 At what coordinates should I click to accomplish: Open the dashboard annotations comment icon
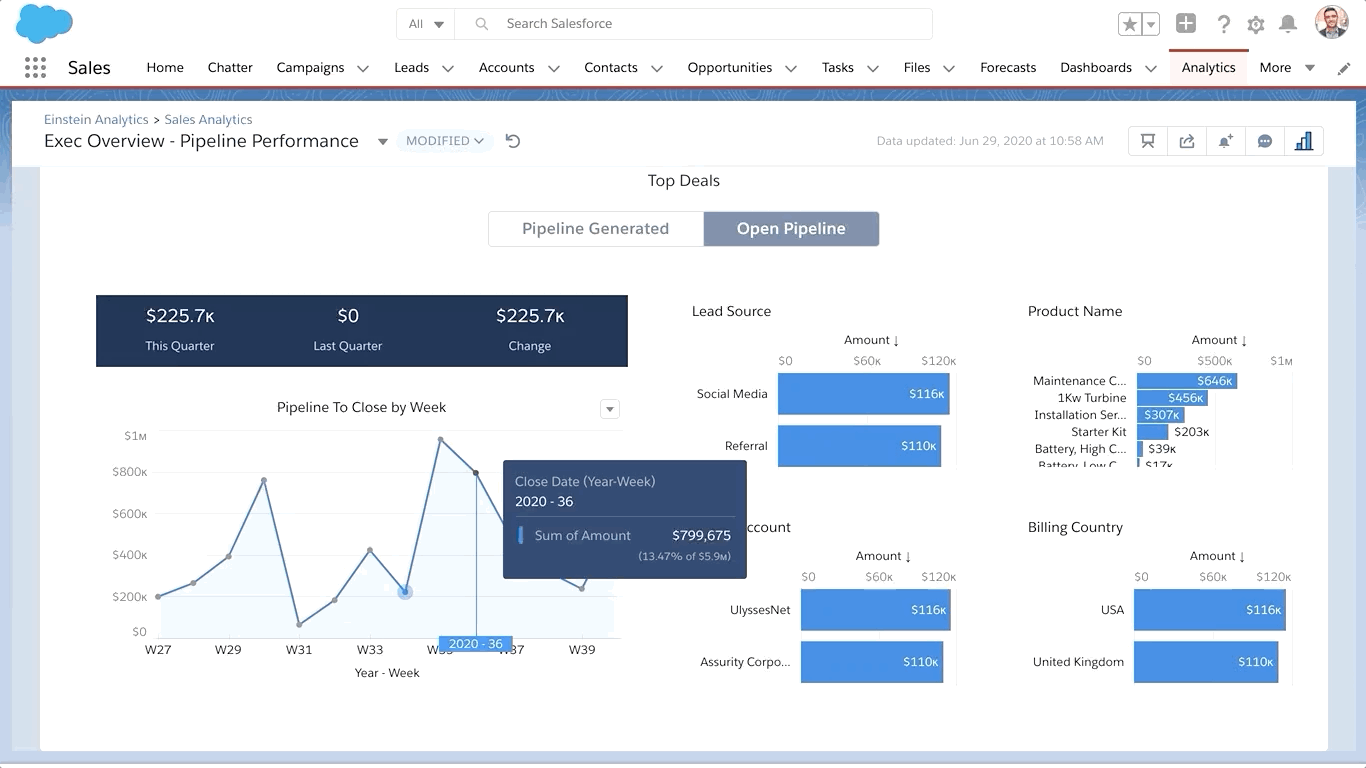coord(1265,141)
